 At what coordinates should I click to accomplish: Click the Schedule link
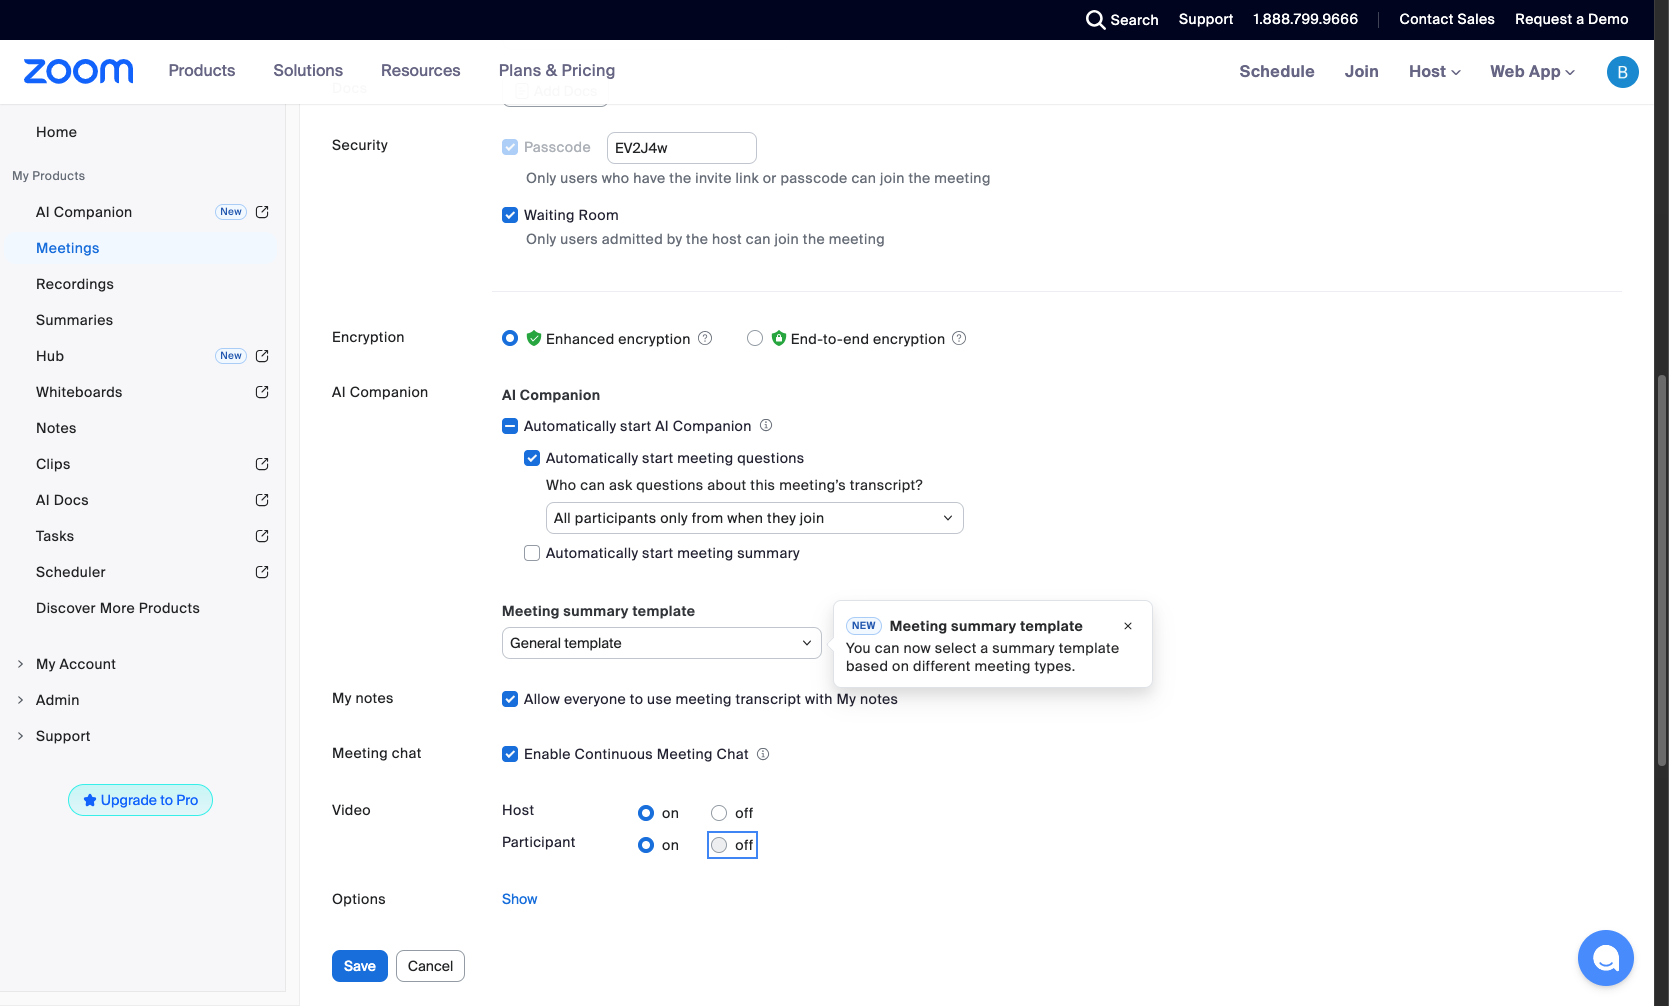point(1277,71)
